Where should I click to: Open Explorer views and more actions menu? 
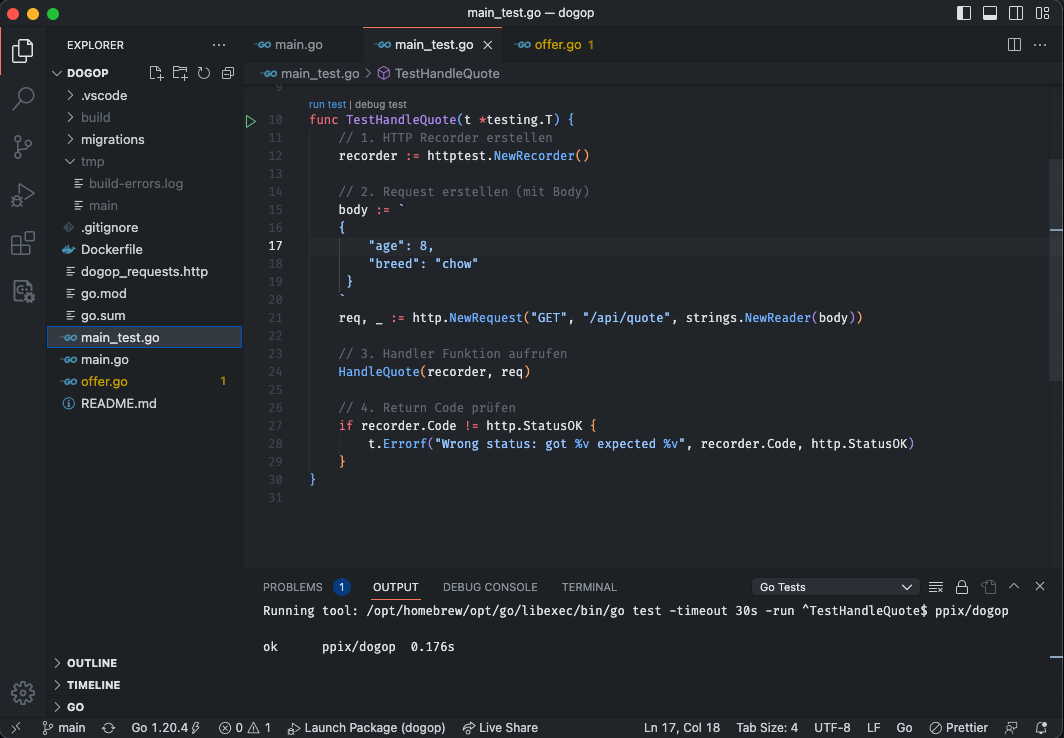click(218, 45)
